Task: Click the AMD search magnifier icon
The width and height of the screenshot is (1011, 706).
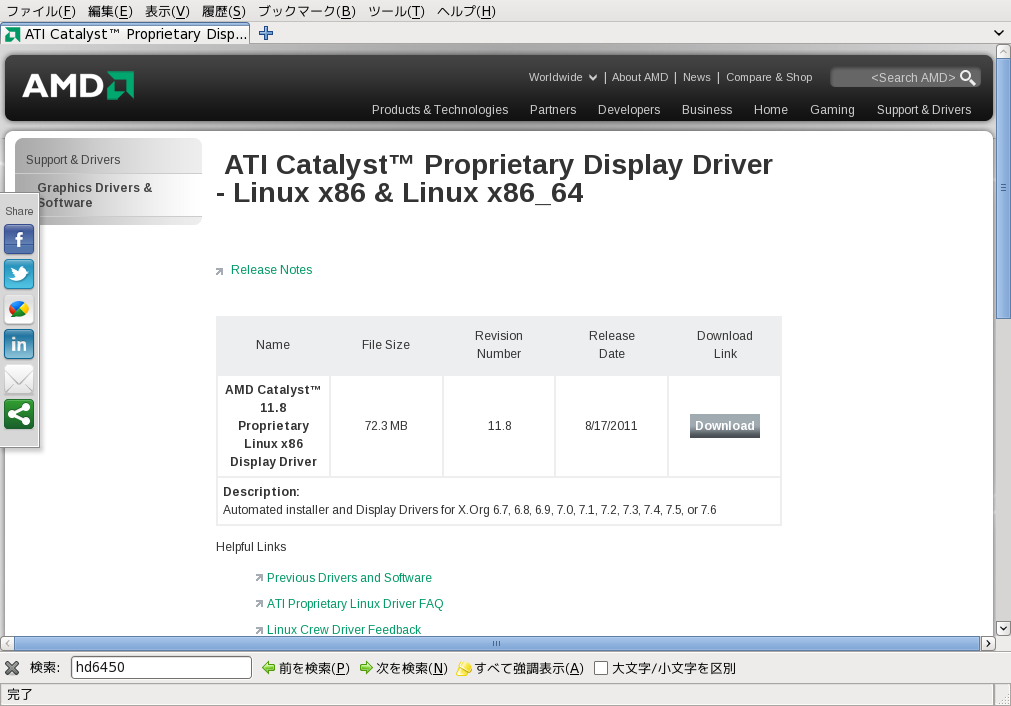Action: [967, 78]
